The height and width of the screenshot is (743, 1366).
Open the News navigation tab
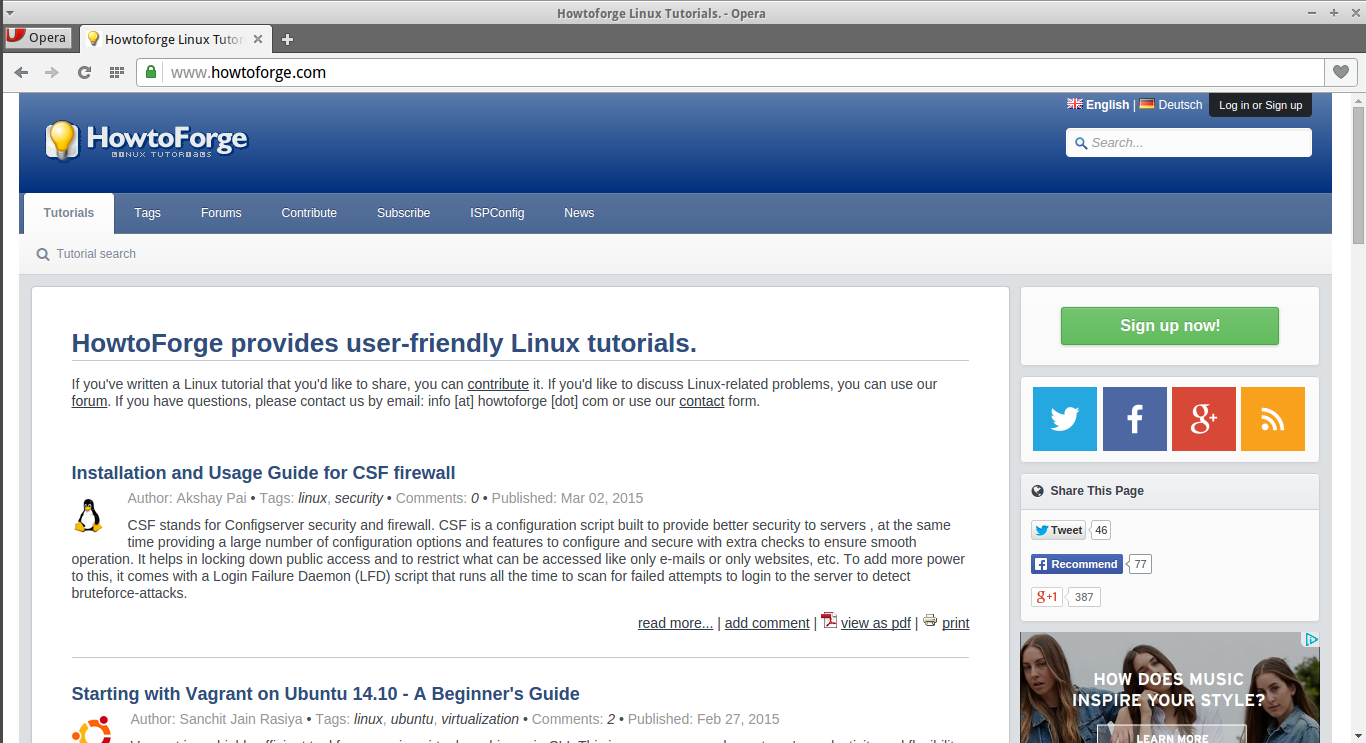(579, 213)
